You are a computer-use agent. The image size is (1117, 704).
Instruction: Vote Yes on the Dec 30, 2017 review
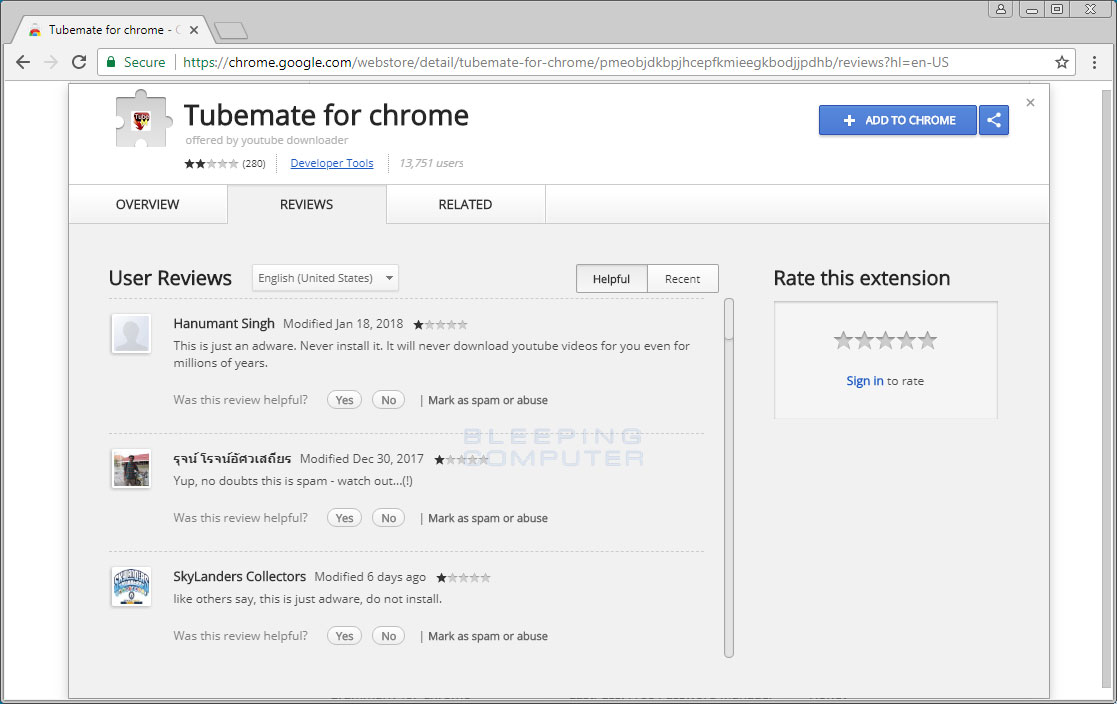[x=344, y=518]
